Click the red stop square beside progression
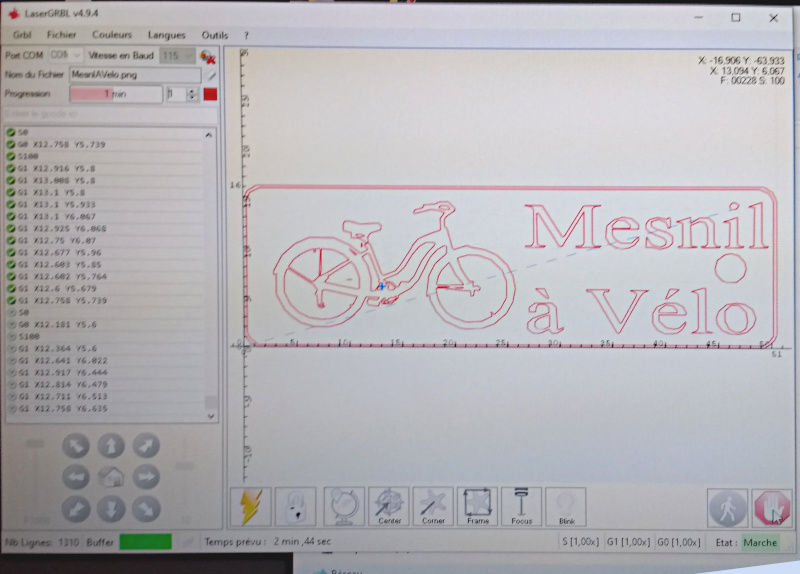Image resolution: width=800 pixels, height=574 pixels. [x=210, y=94]
